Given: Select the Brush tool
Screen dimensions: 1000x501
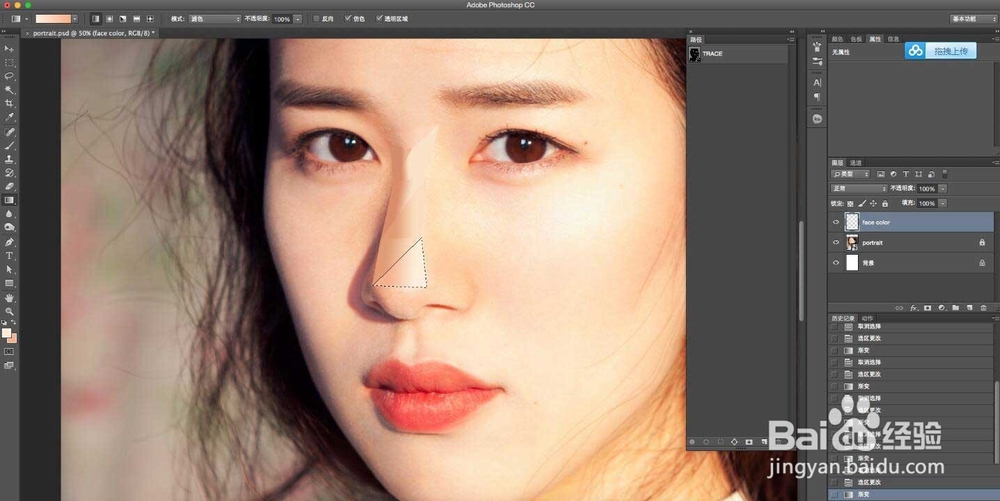Looking at the screenshot, I should coord(9,145).
